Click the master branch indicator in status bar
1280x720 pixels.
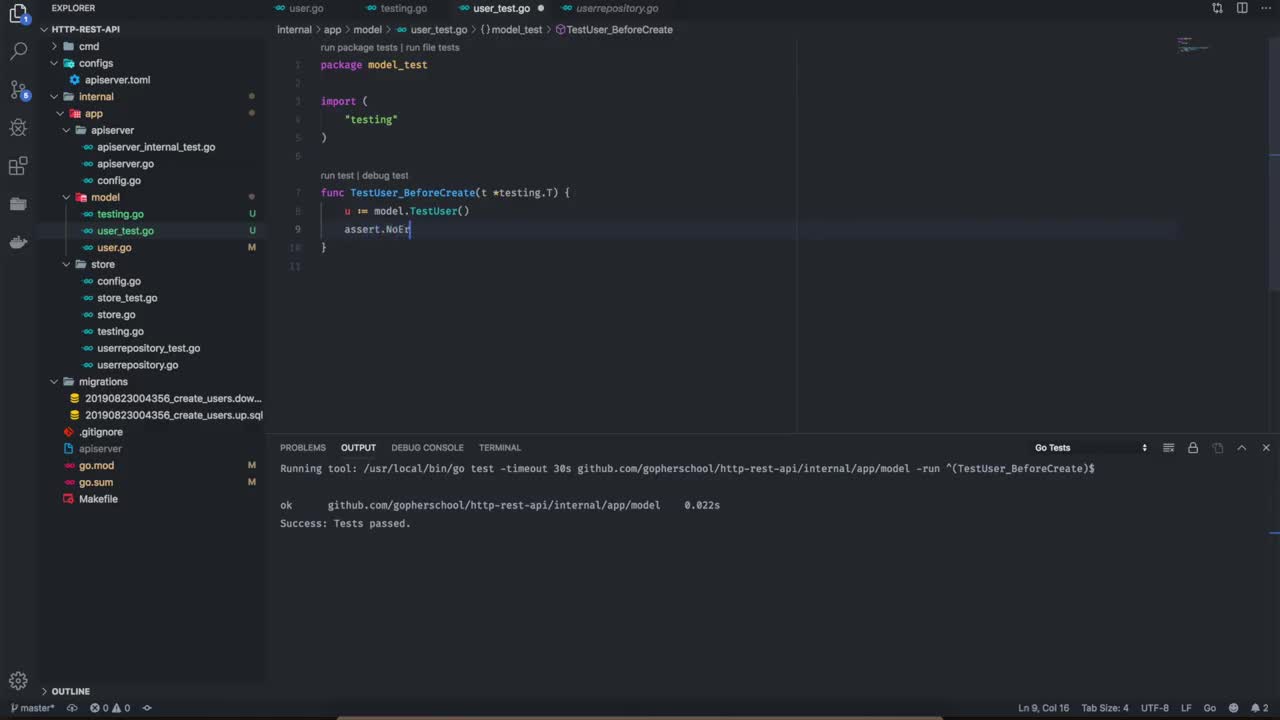[33, 708]
